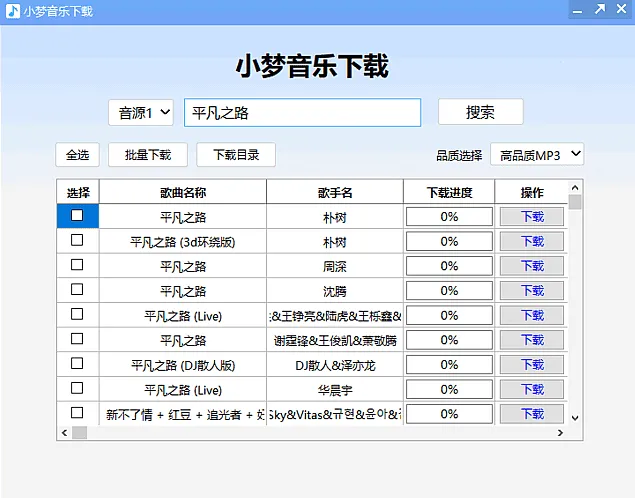This screenshot has width=635, height=498.
Task: Click the 全选 button
Action: pos(77,155)
